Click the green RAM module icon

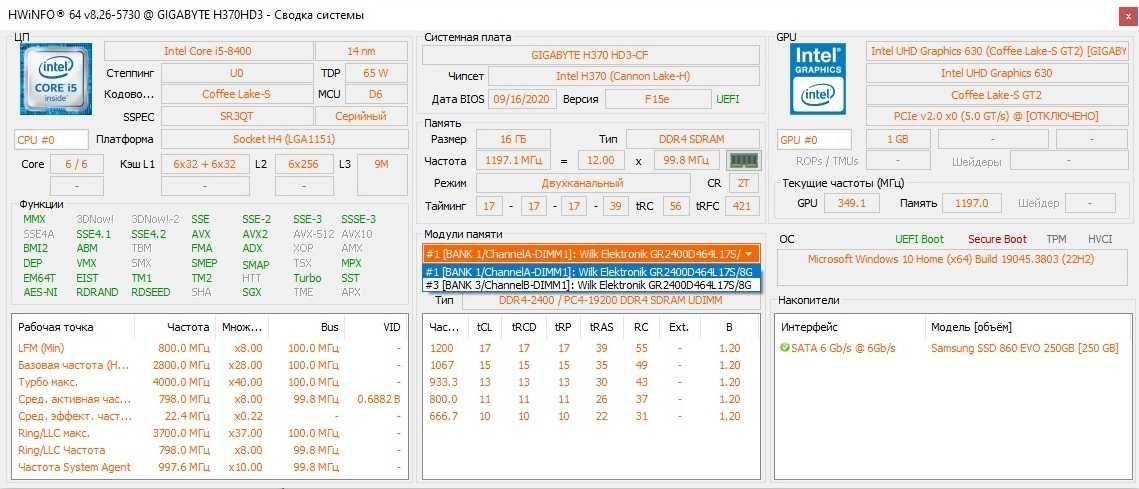click(743, 161)
